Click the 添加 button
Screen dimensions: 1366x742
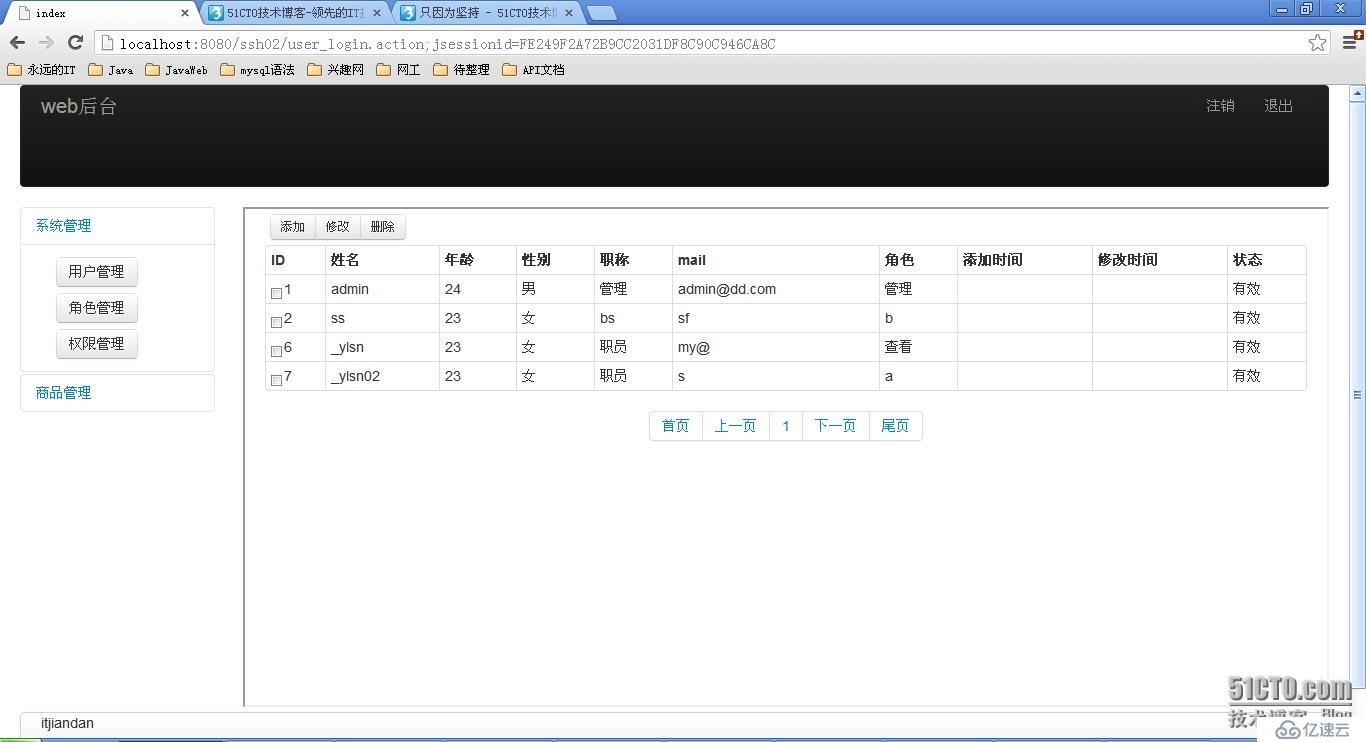(293, 227)
